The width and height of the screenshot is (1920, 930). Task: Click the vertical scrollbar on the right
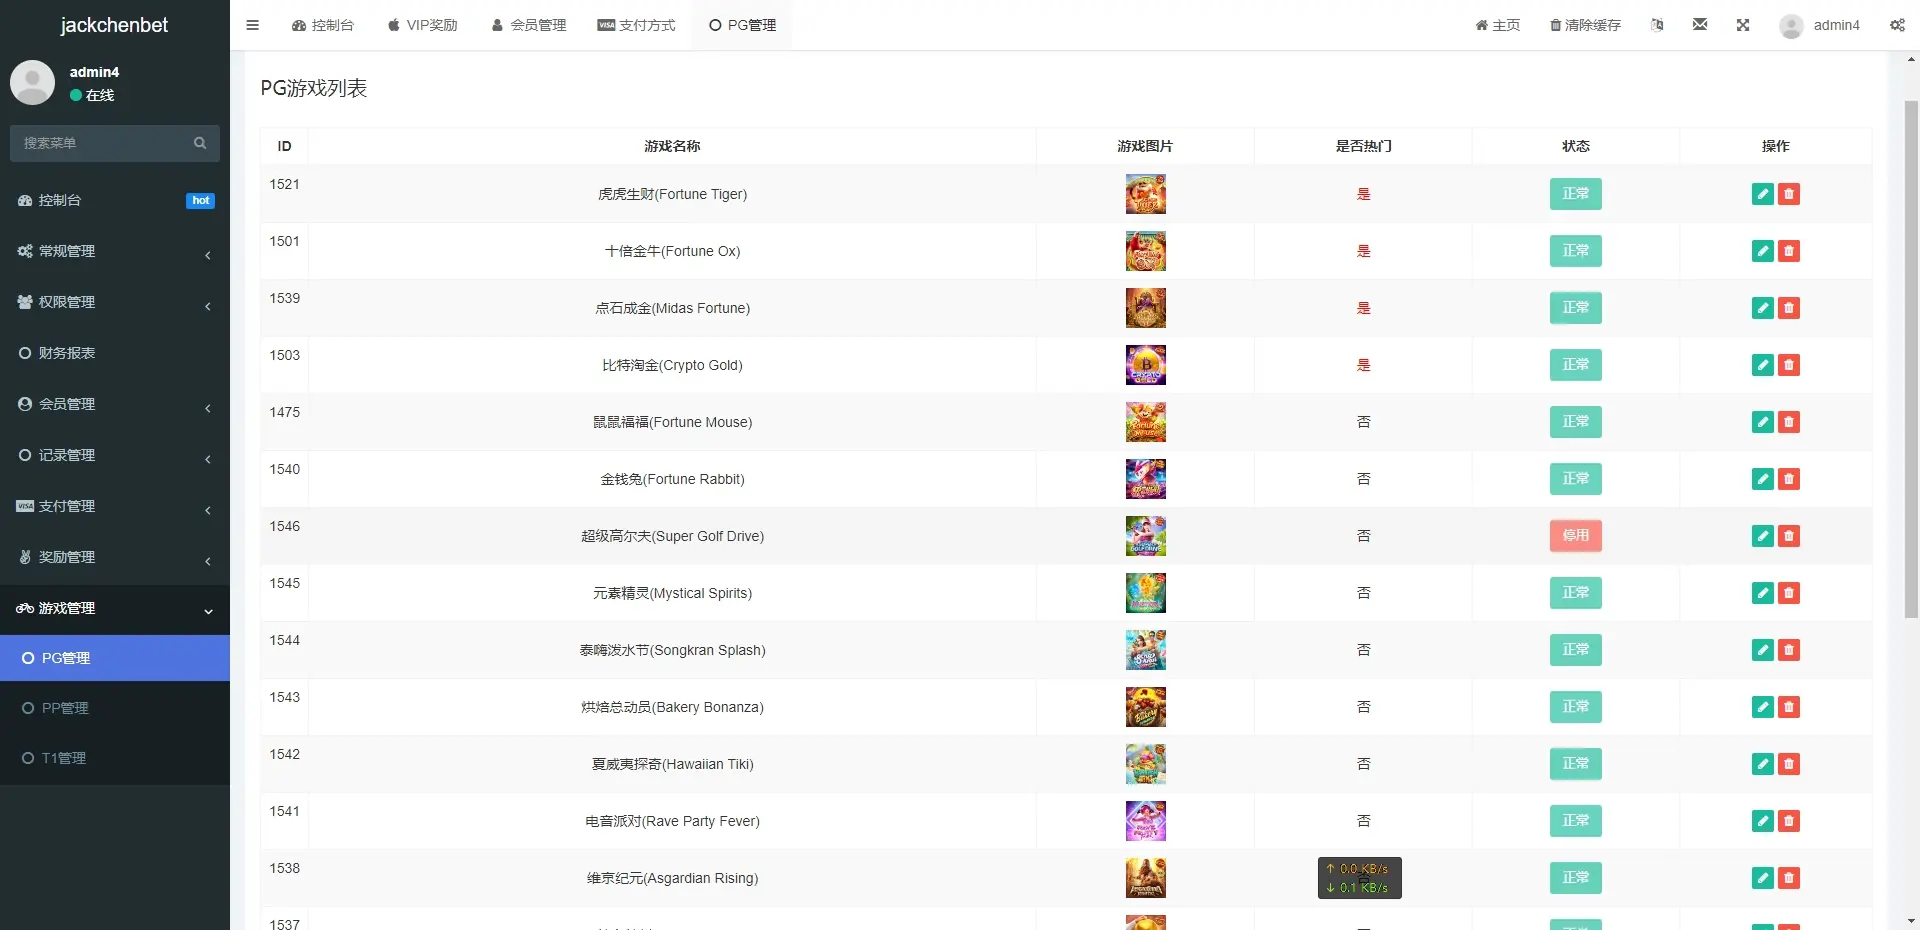[x=1911, y=360]
